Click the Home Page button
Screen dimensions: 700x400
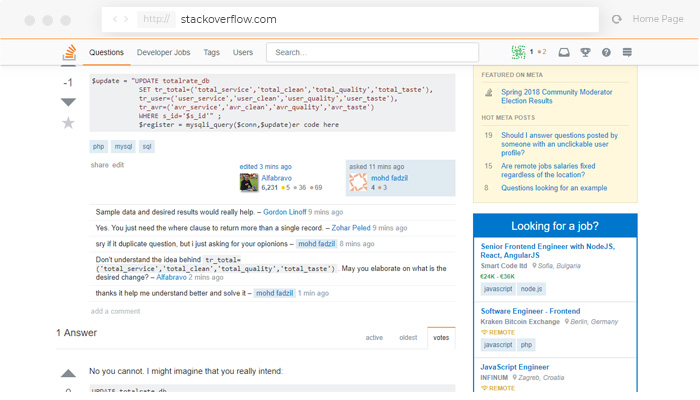658,19
